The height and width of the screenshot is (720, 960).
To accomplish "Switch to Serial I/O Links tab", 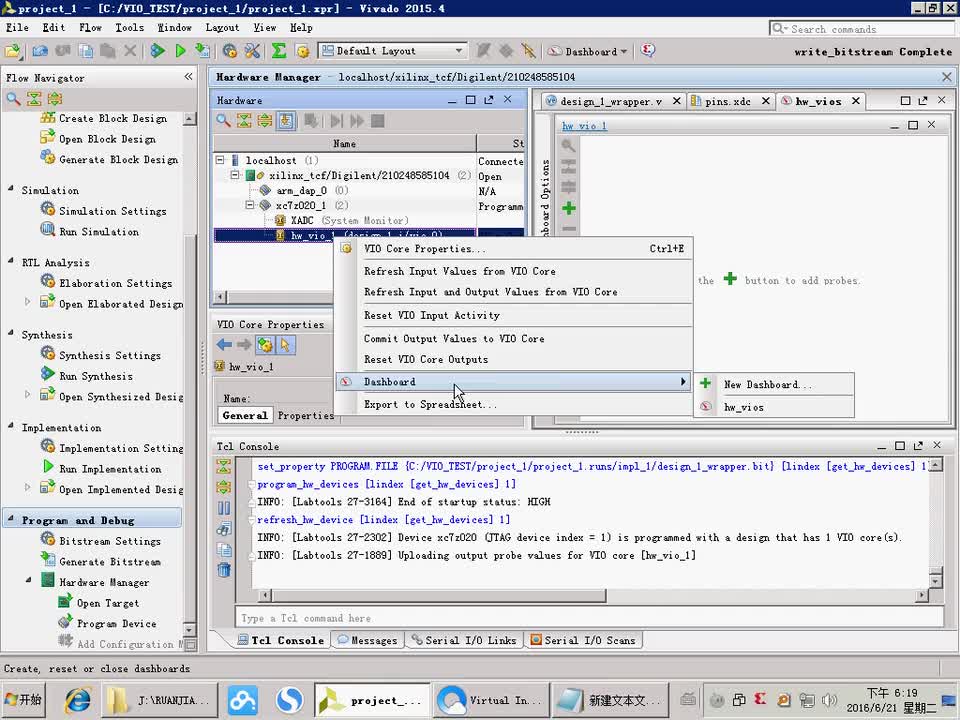I will pos(464,640).
